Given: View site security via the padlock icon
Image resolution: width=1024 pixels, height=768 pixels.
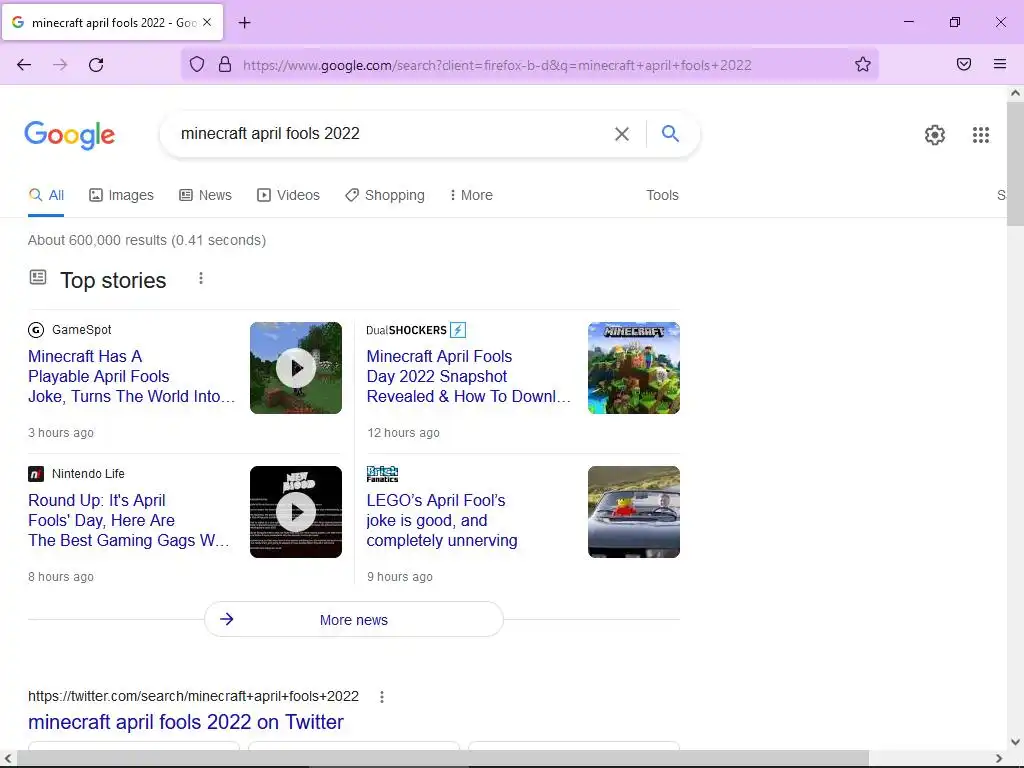Looking at the screenshot, I should 225,64.
